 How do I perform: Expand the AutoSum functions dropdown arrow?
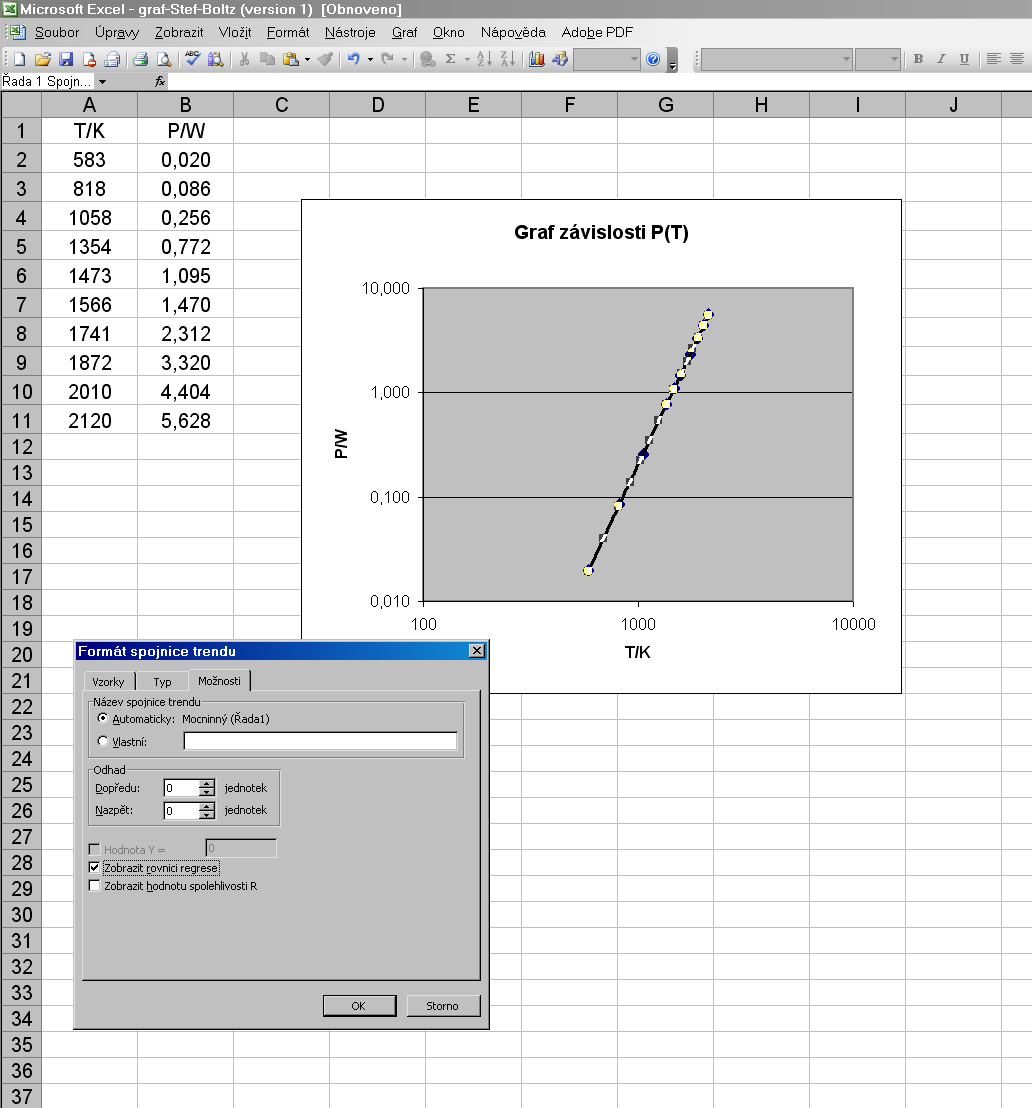coord(467,59)
